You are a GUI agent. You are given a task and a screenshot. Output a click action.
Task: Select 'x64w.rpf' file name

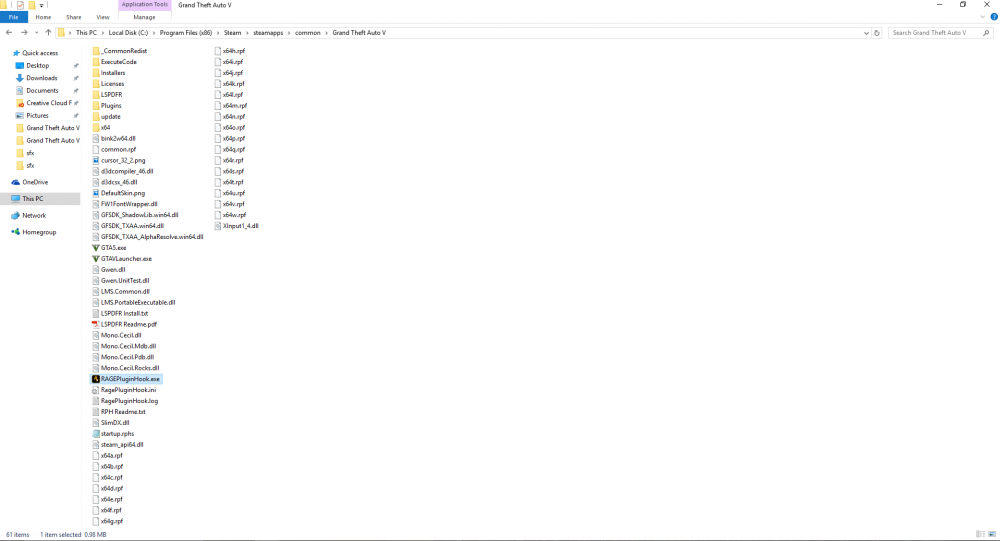coord(234,215)
